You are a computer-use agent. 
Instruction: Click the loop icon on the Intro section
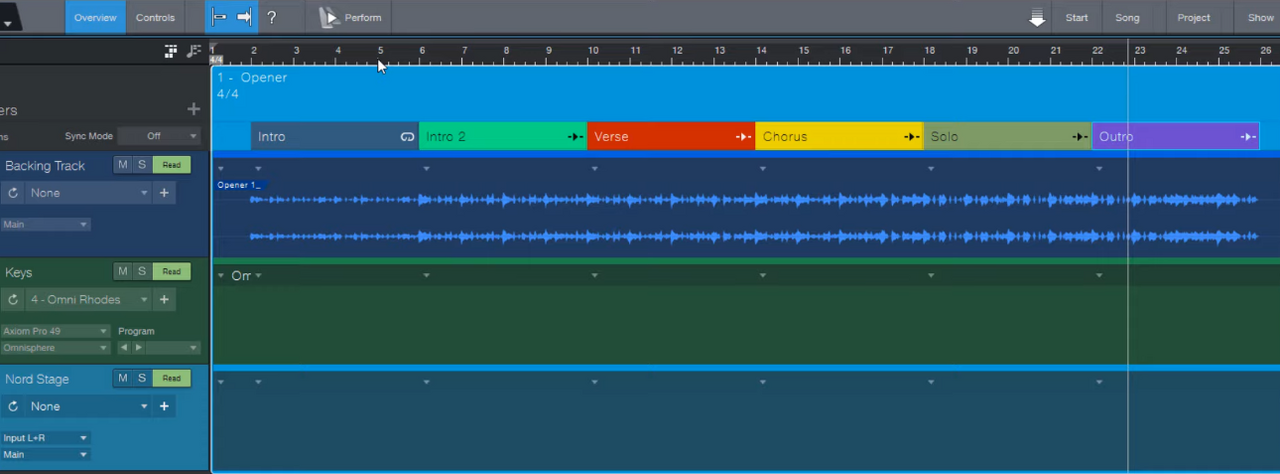click(407, 137)
